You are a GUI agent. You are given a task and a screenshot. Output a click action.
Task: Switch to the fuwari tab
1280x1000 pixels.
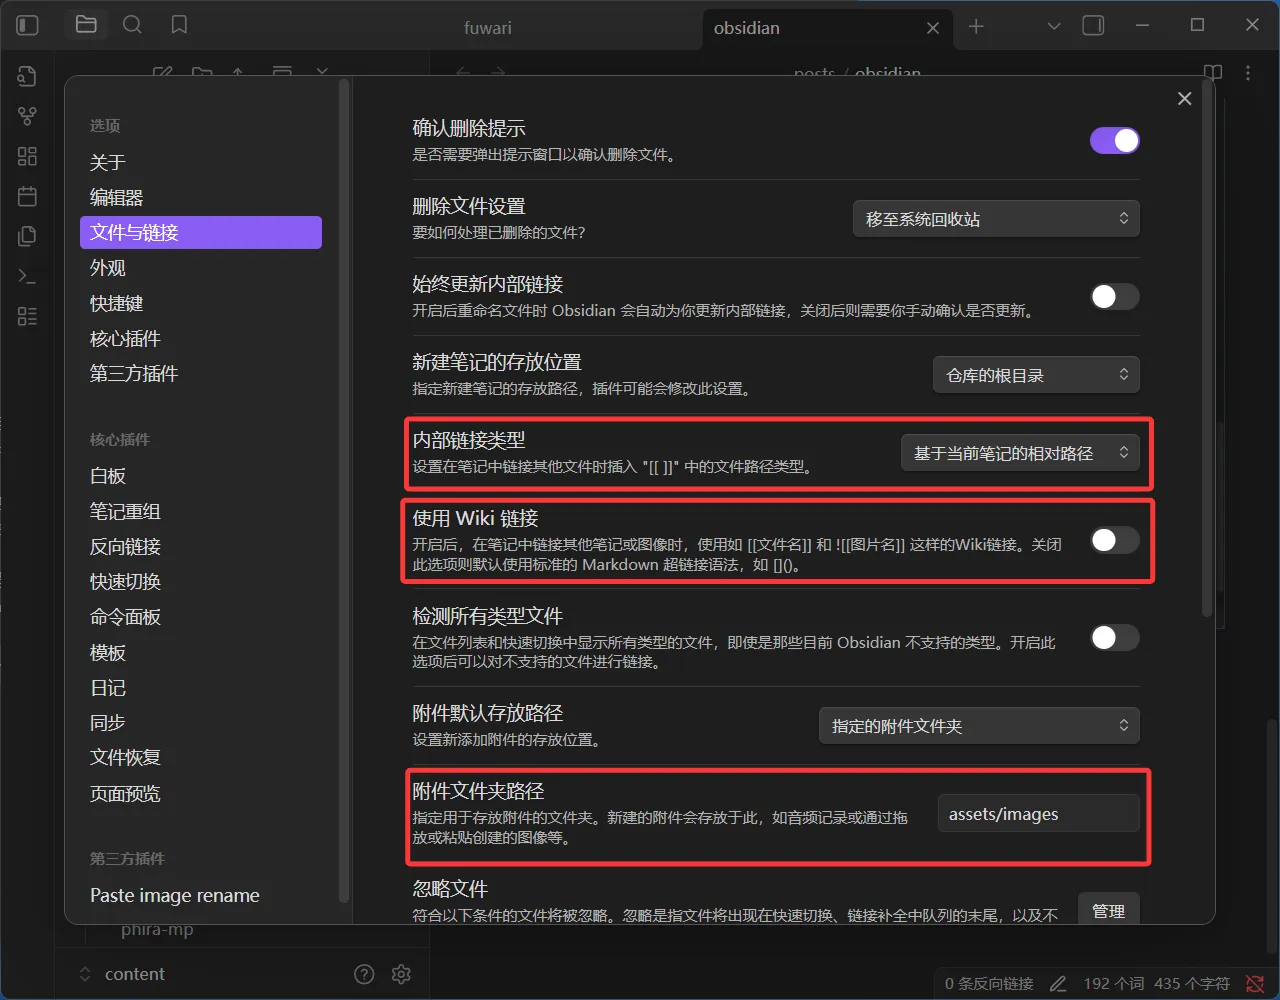(x=488, y=28)
